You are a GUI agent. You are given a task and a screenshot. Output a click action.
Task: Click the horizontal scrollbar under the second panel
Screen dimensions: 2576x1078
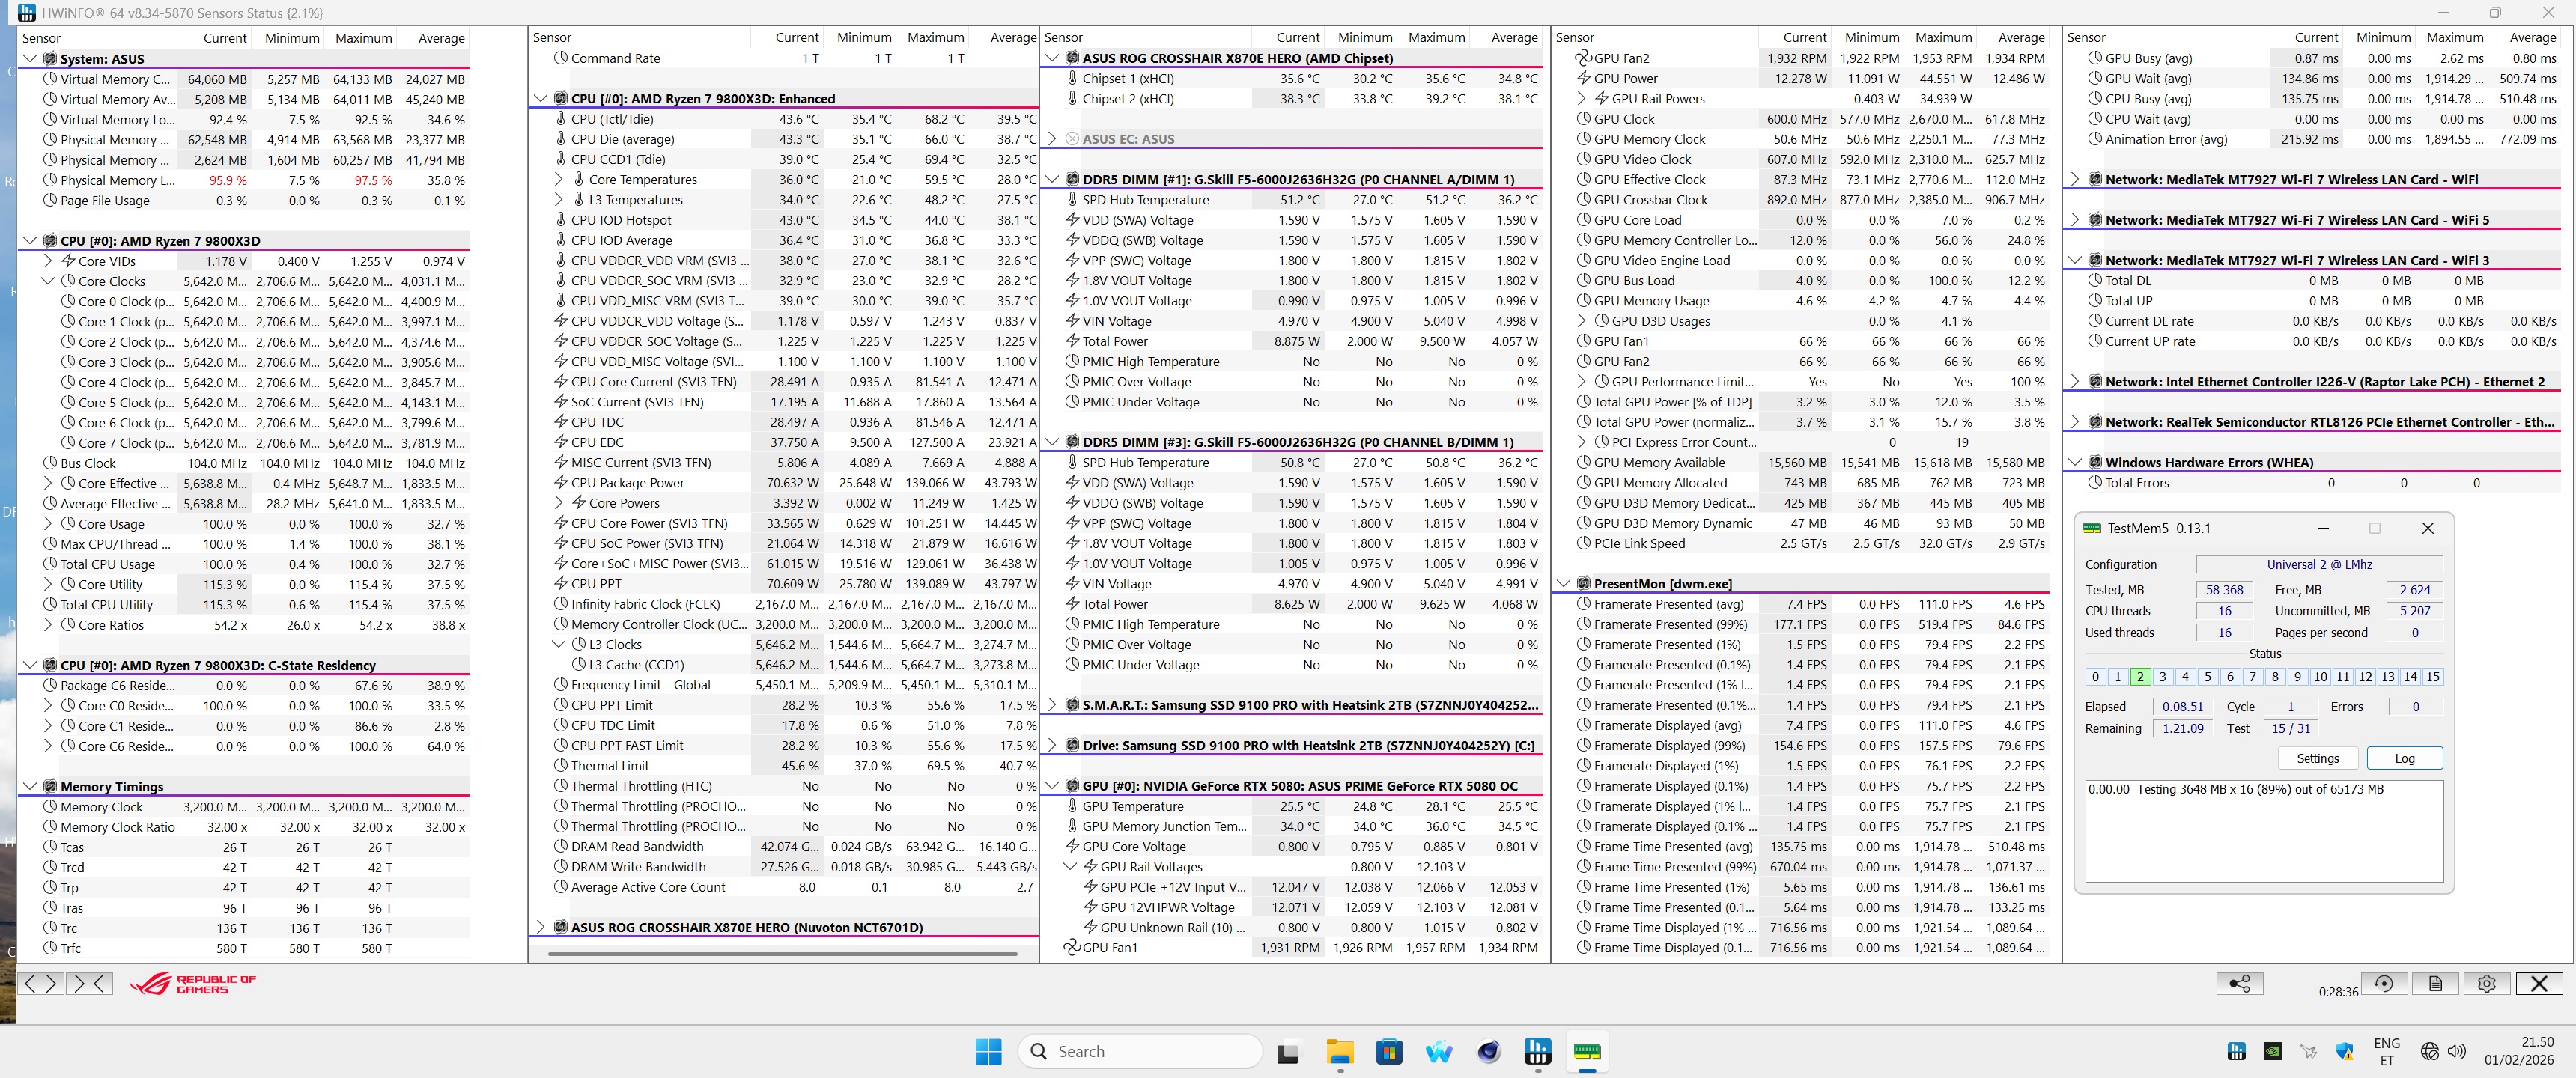coord(782,954)
